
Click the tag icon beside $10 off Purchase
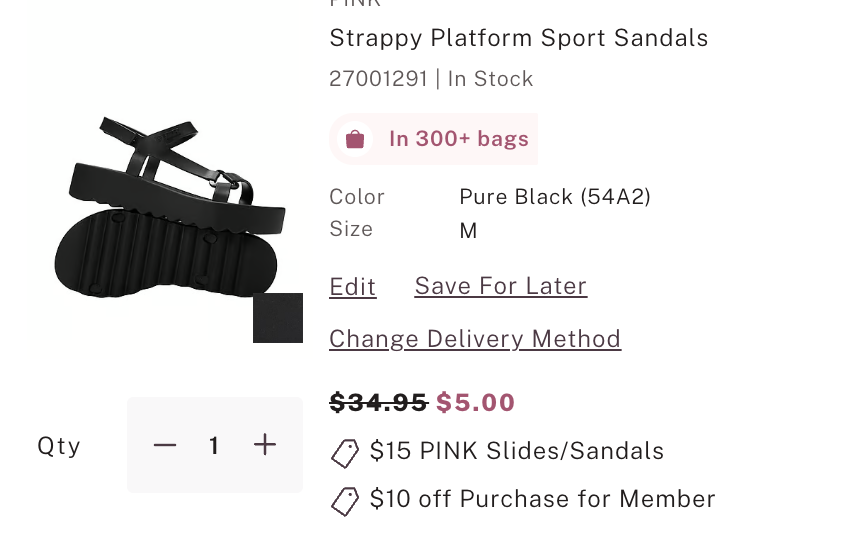tap(345, 500)
